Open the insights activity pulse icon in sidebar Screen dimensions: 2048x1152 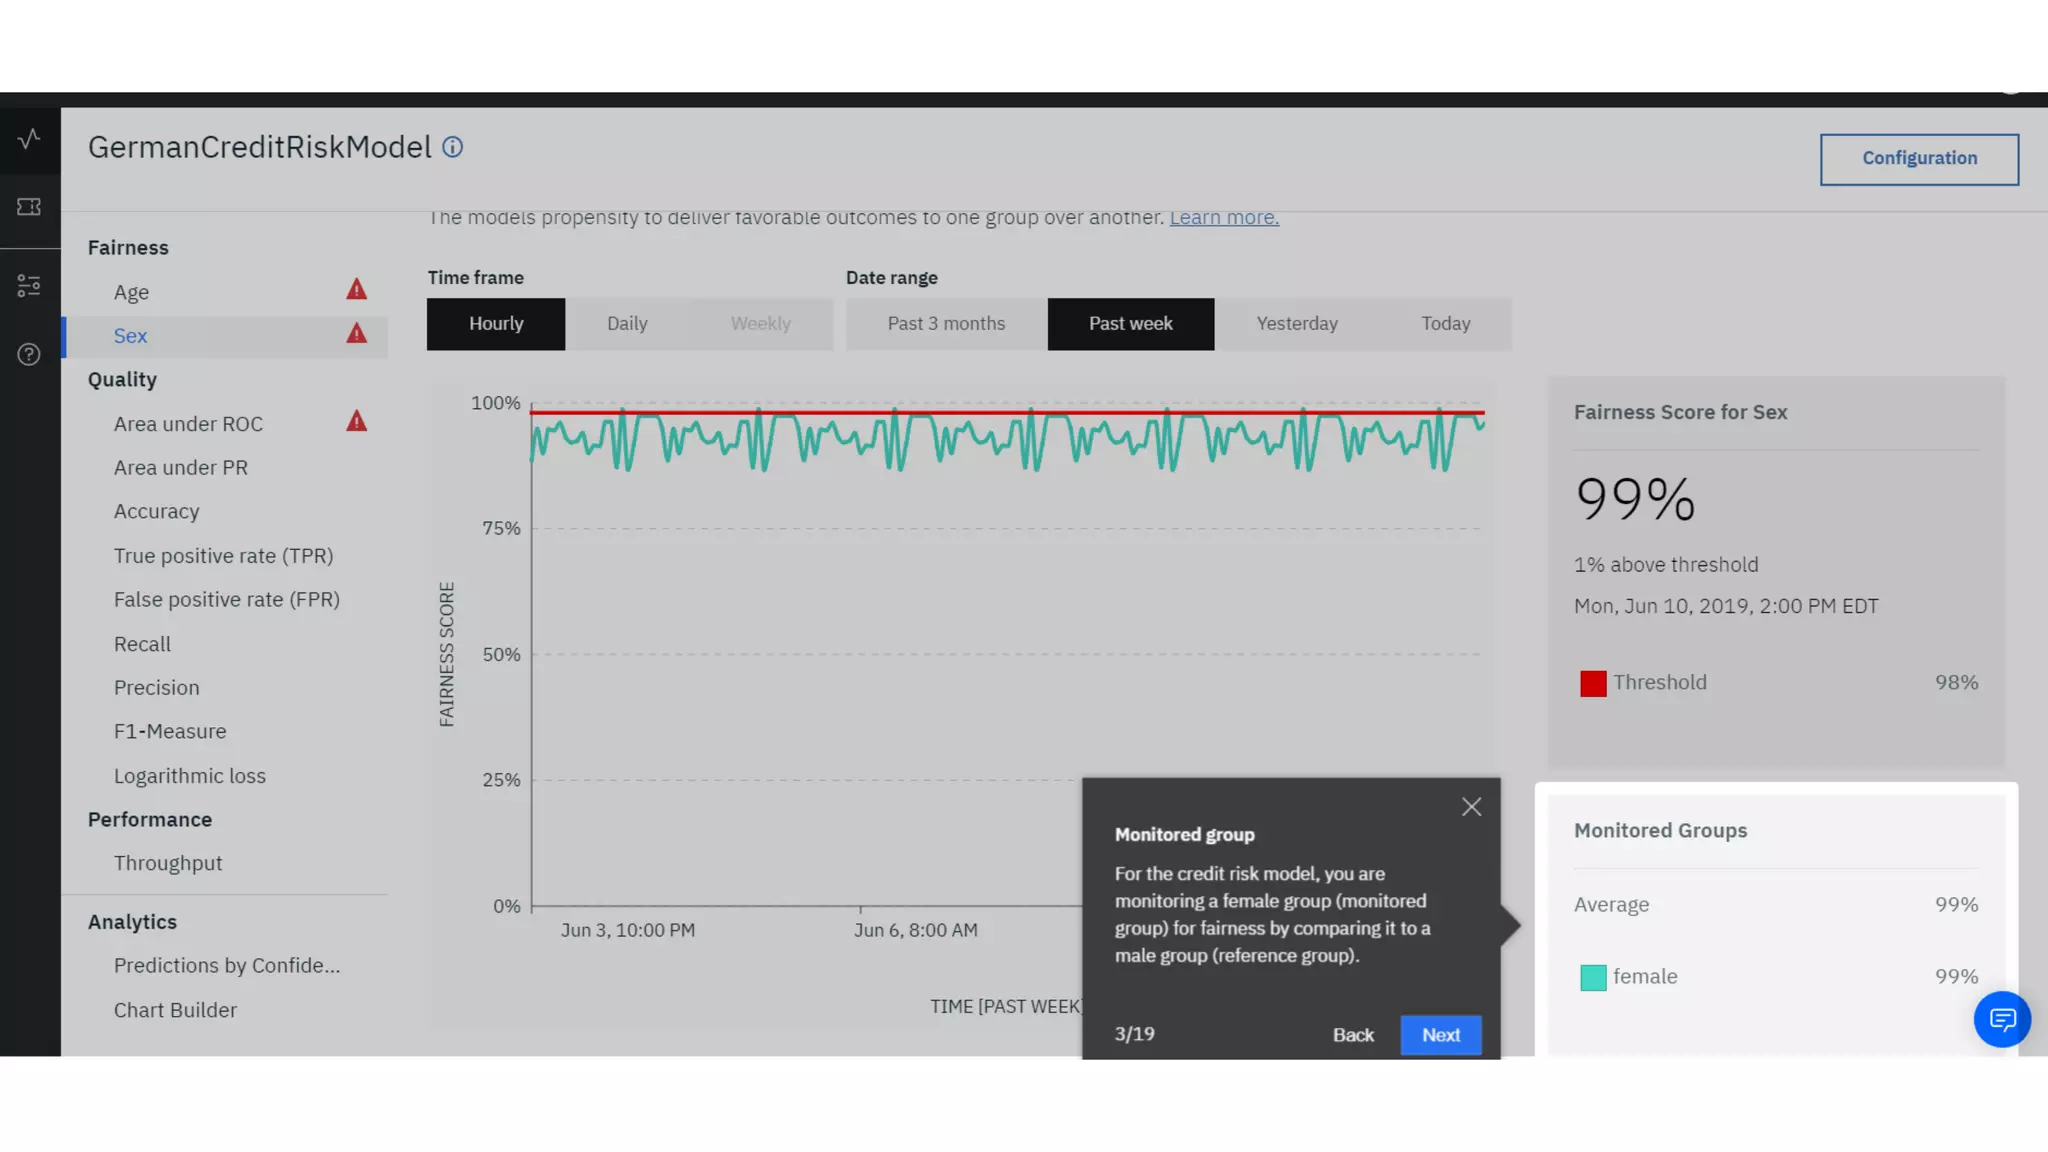[x=29, y=138]
